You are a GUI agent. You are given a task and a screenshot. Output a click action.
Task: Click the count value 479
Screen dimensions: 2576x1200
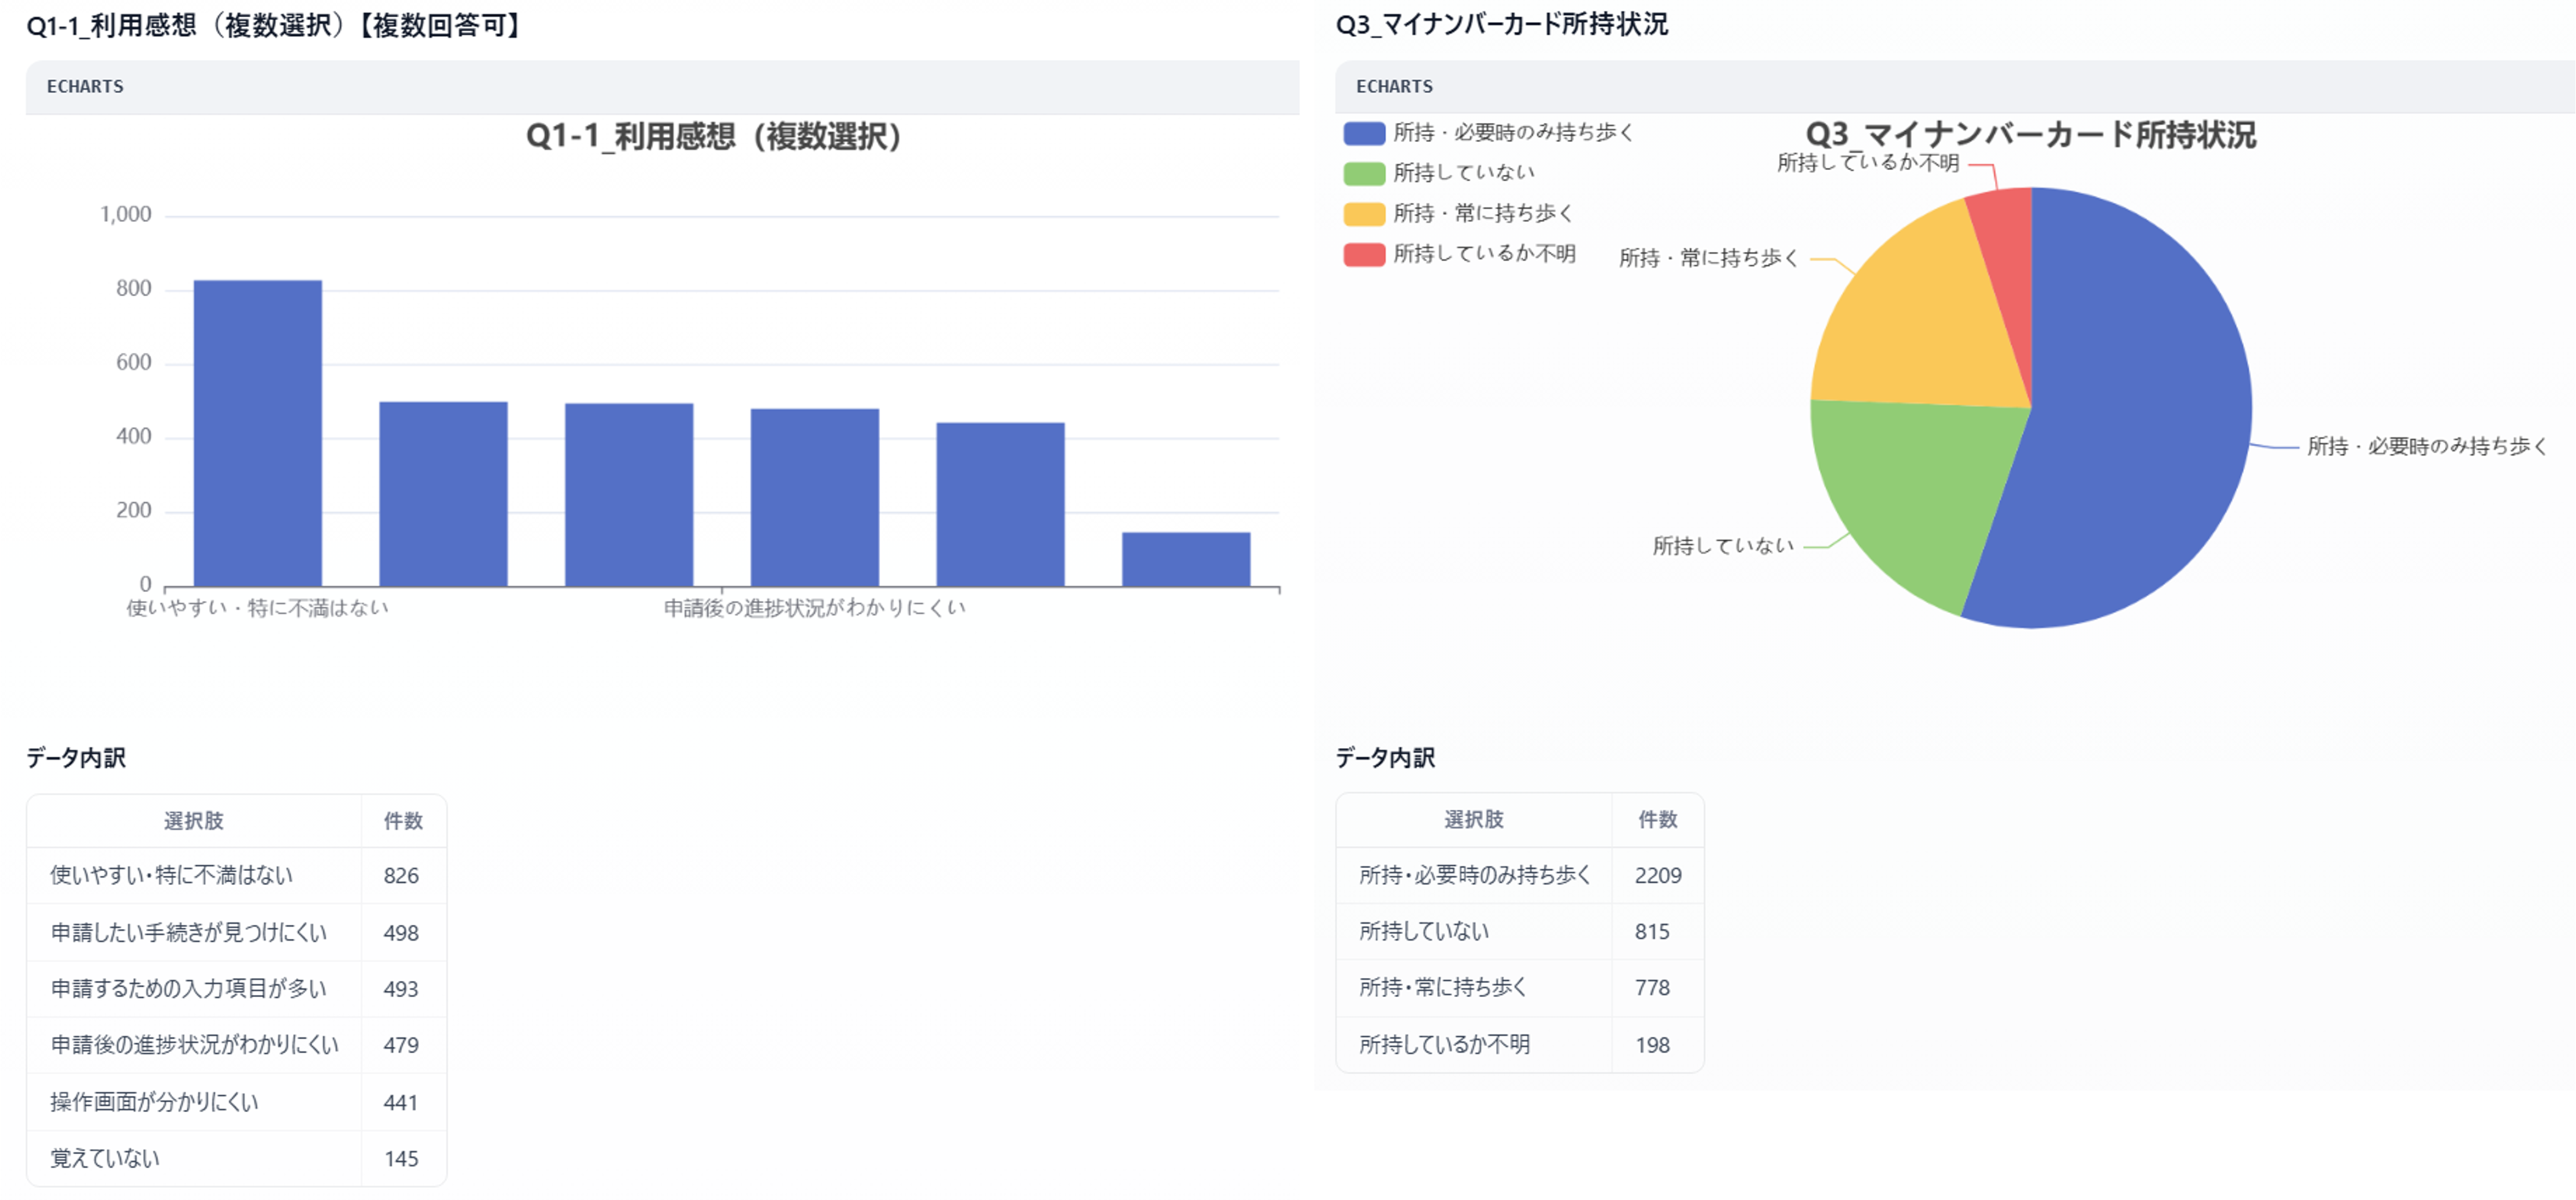tap(401, 1045)
